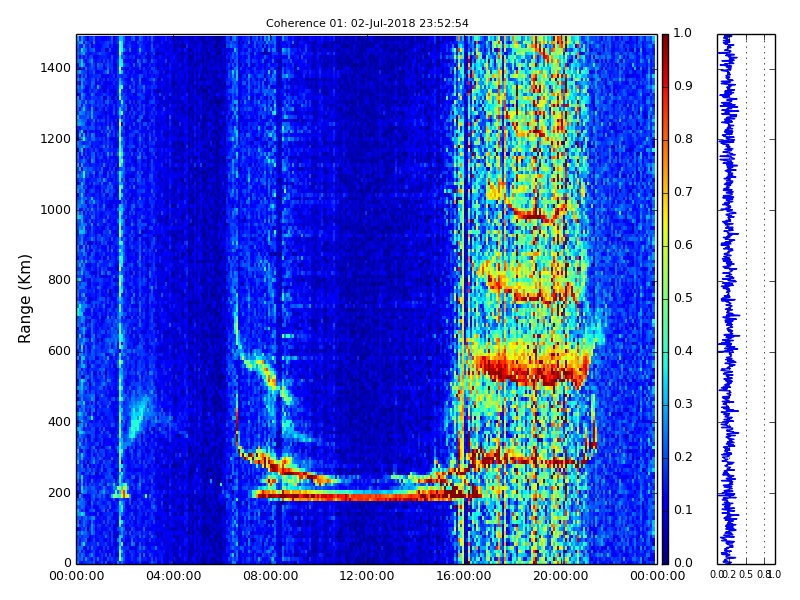This screenshot has height=600, width=800.
Task: Click the 400 range tick label
Action: click(59, 422)
